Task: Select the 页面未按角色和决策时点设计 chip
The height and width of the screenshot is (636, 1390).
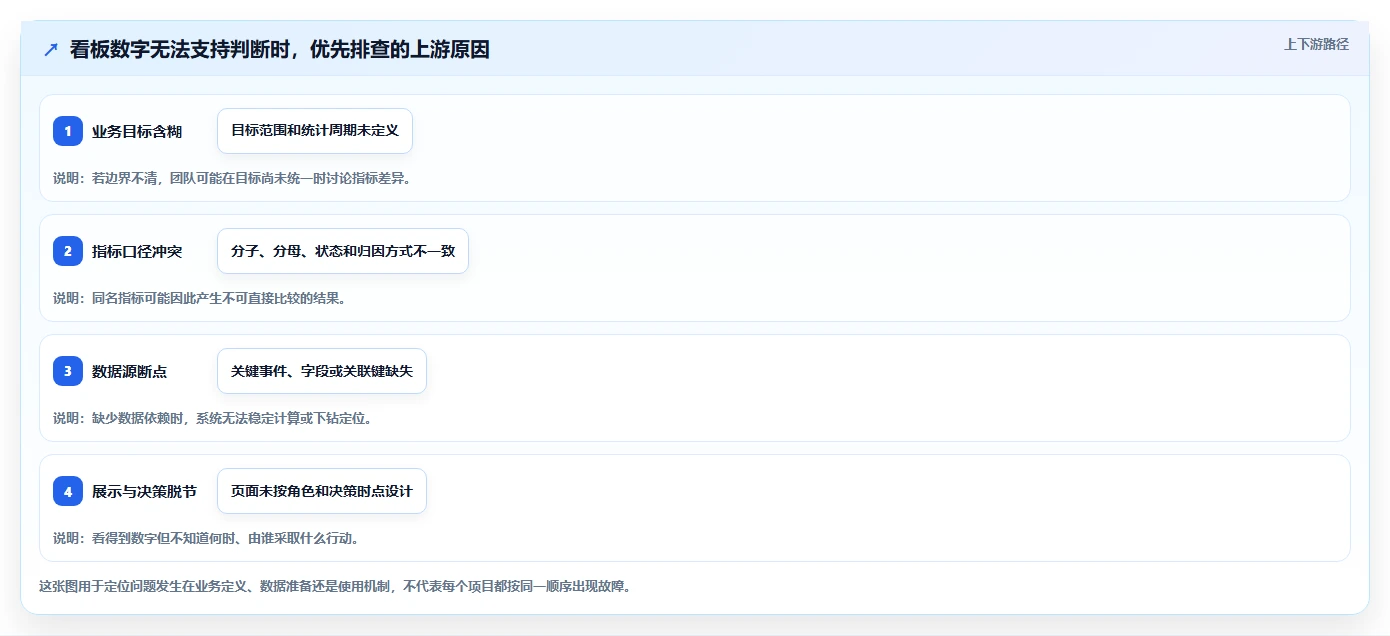Action: 322,491
